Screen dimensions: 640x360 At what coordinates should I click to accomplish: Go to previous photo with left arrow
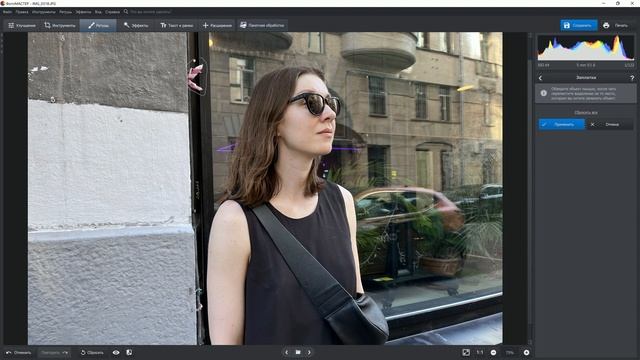click(x=287, y=352)
